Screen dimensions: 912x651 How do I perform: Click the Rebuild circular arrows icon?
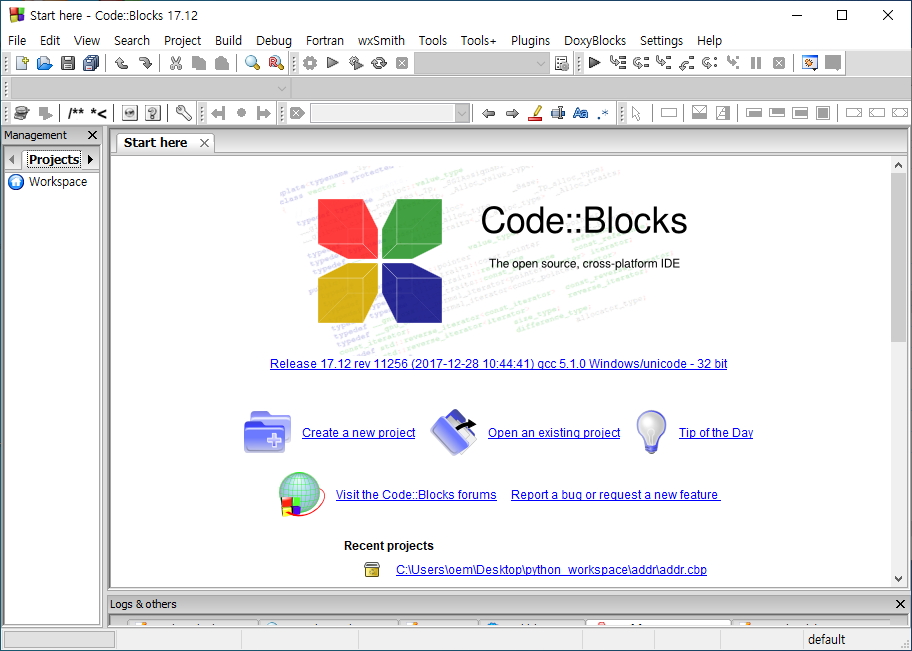[379, 63]
